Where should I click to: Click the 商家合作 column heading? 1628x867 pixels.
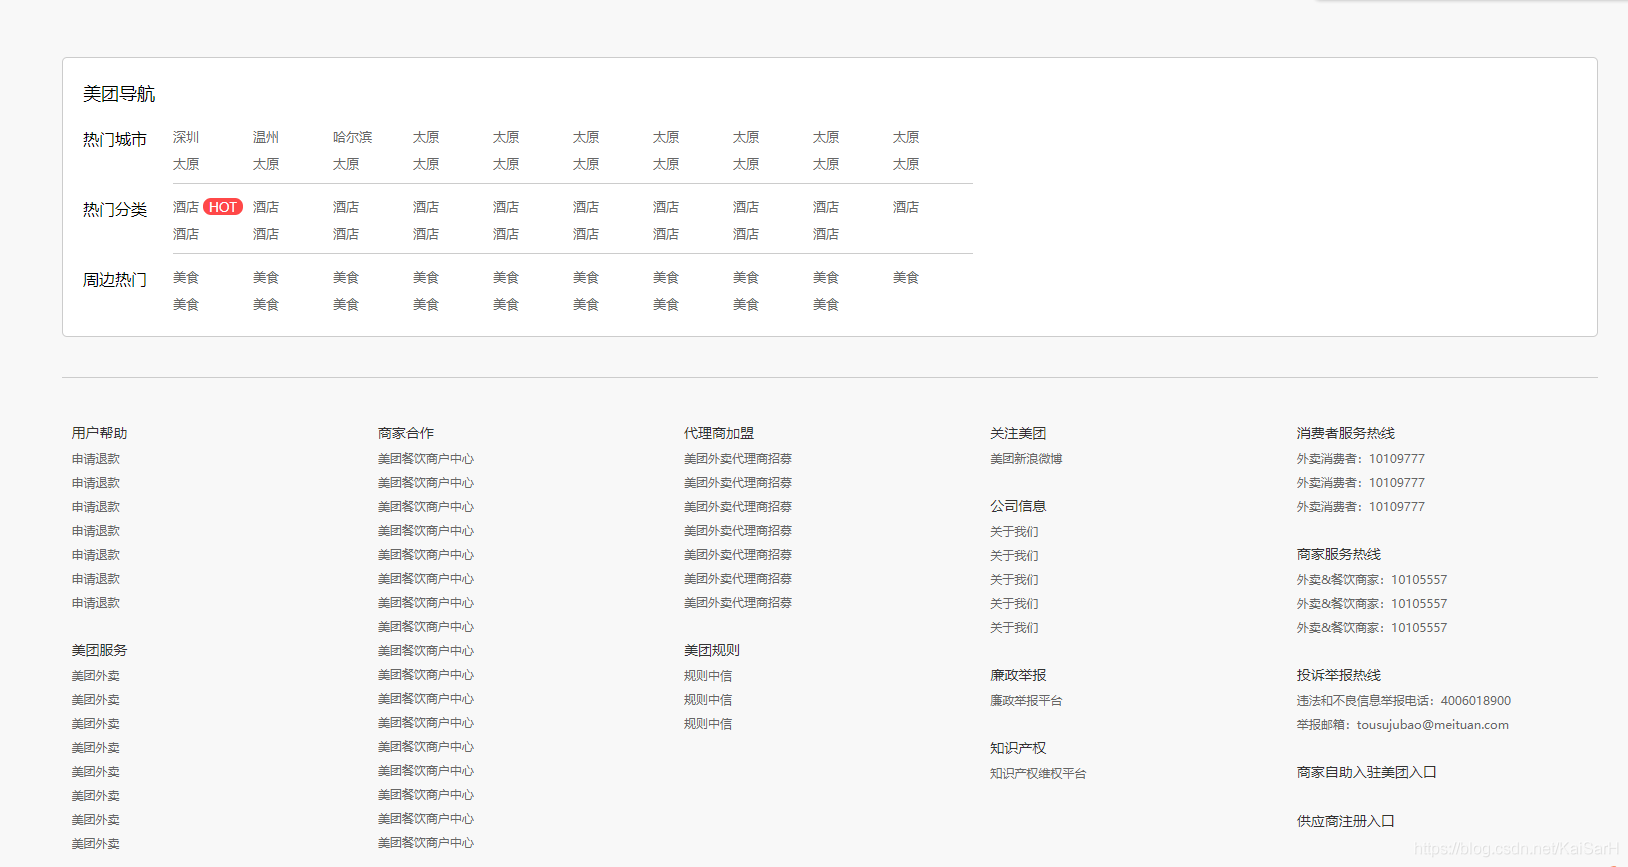[406, 433]
